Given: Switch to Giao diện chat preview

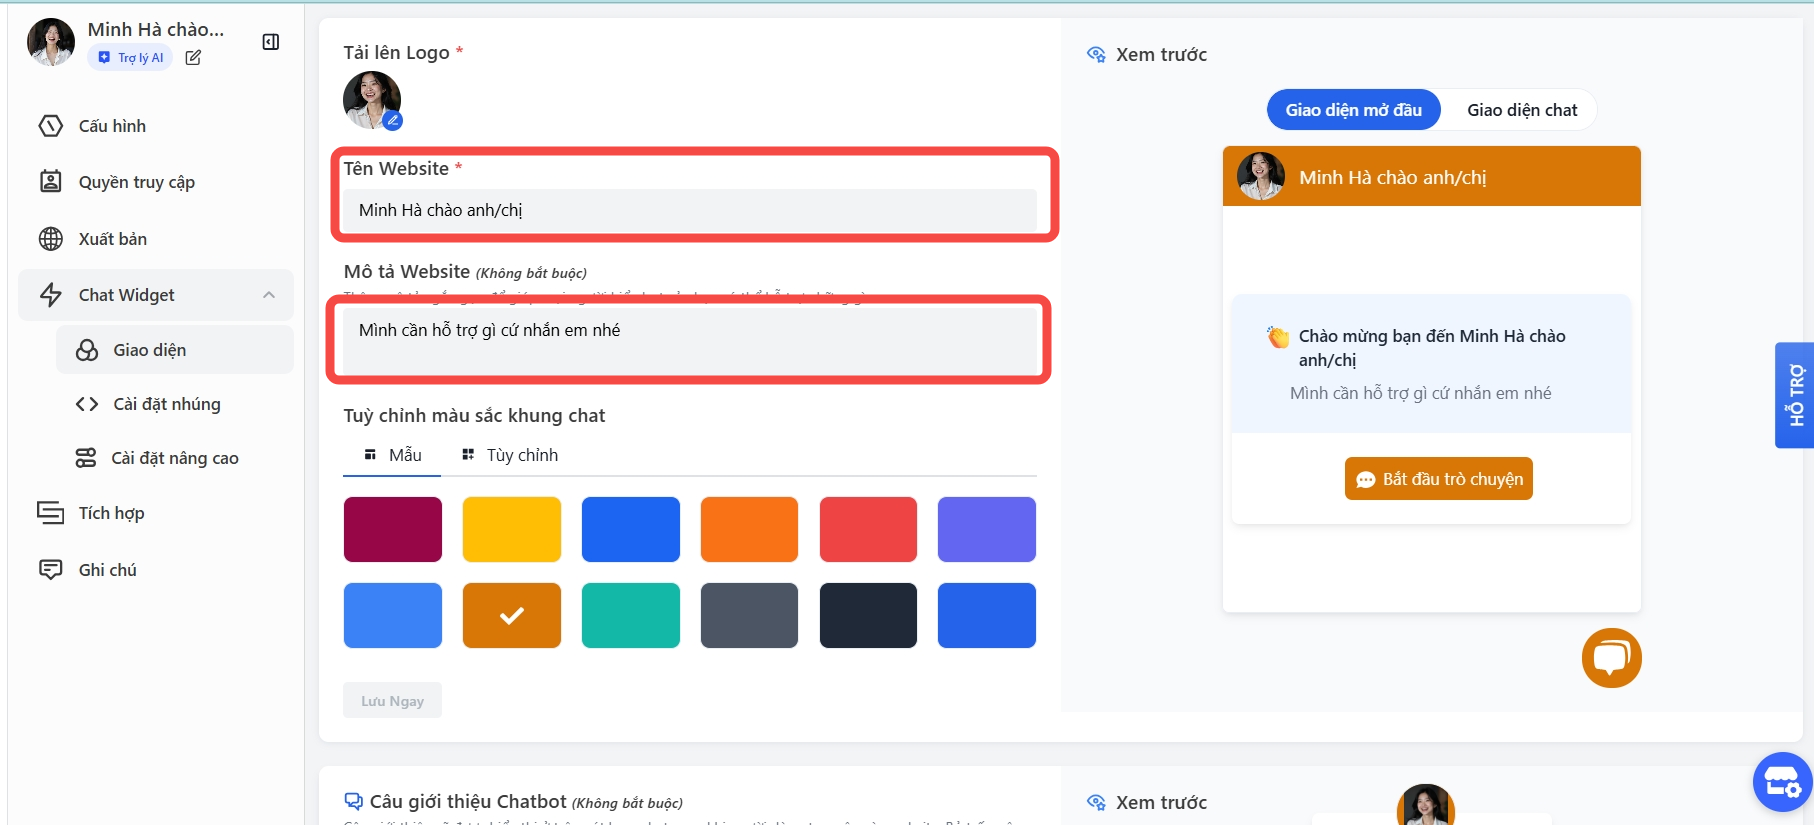Looking at the screenshot, I should [x=1521, y=110].
